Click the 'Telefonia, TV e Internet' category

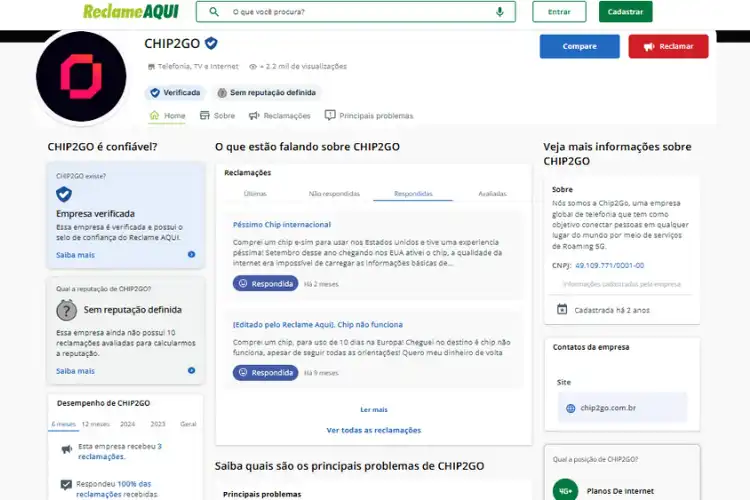coord(198,67)
